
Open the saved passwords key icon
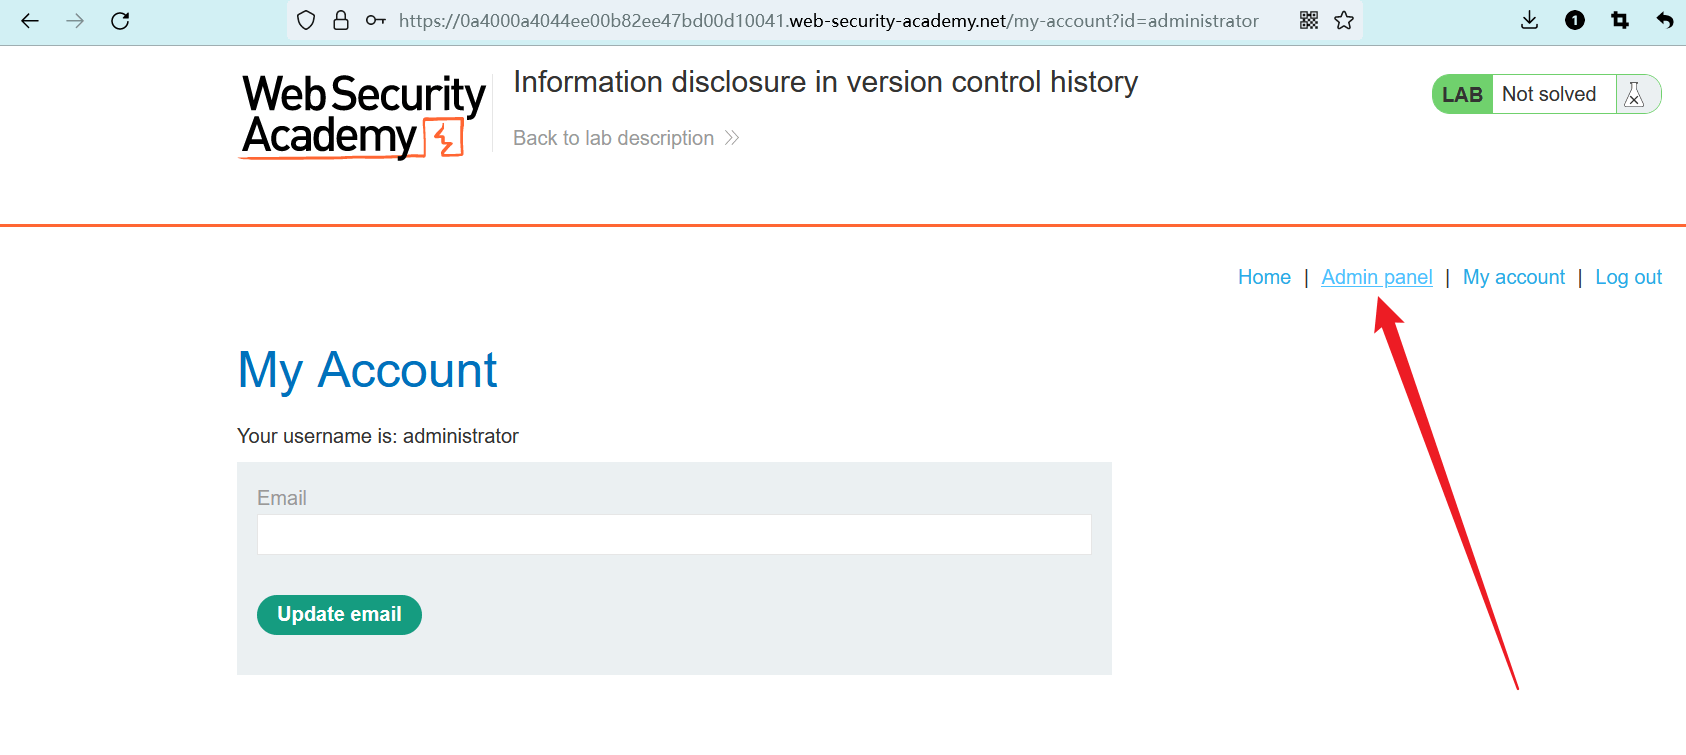pyautogui.click(x=375, y=20)
